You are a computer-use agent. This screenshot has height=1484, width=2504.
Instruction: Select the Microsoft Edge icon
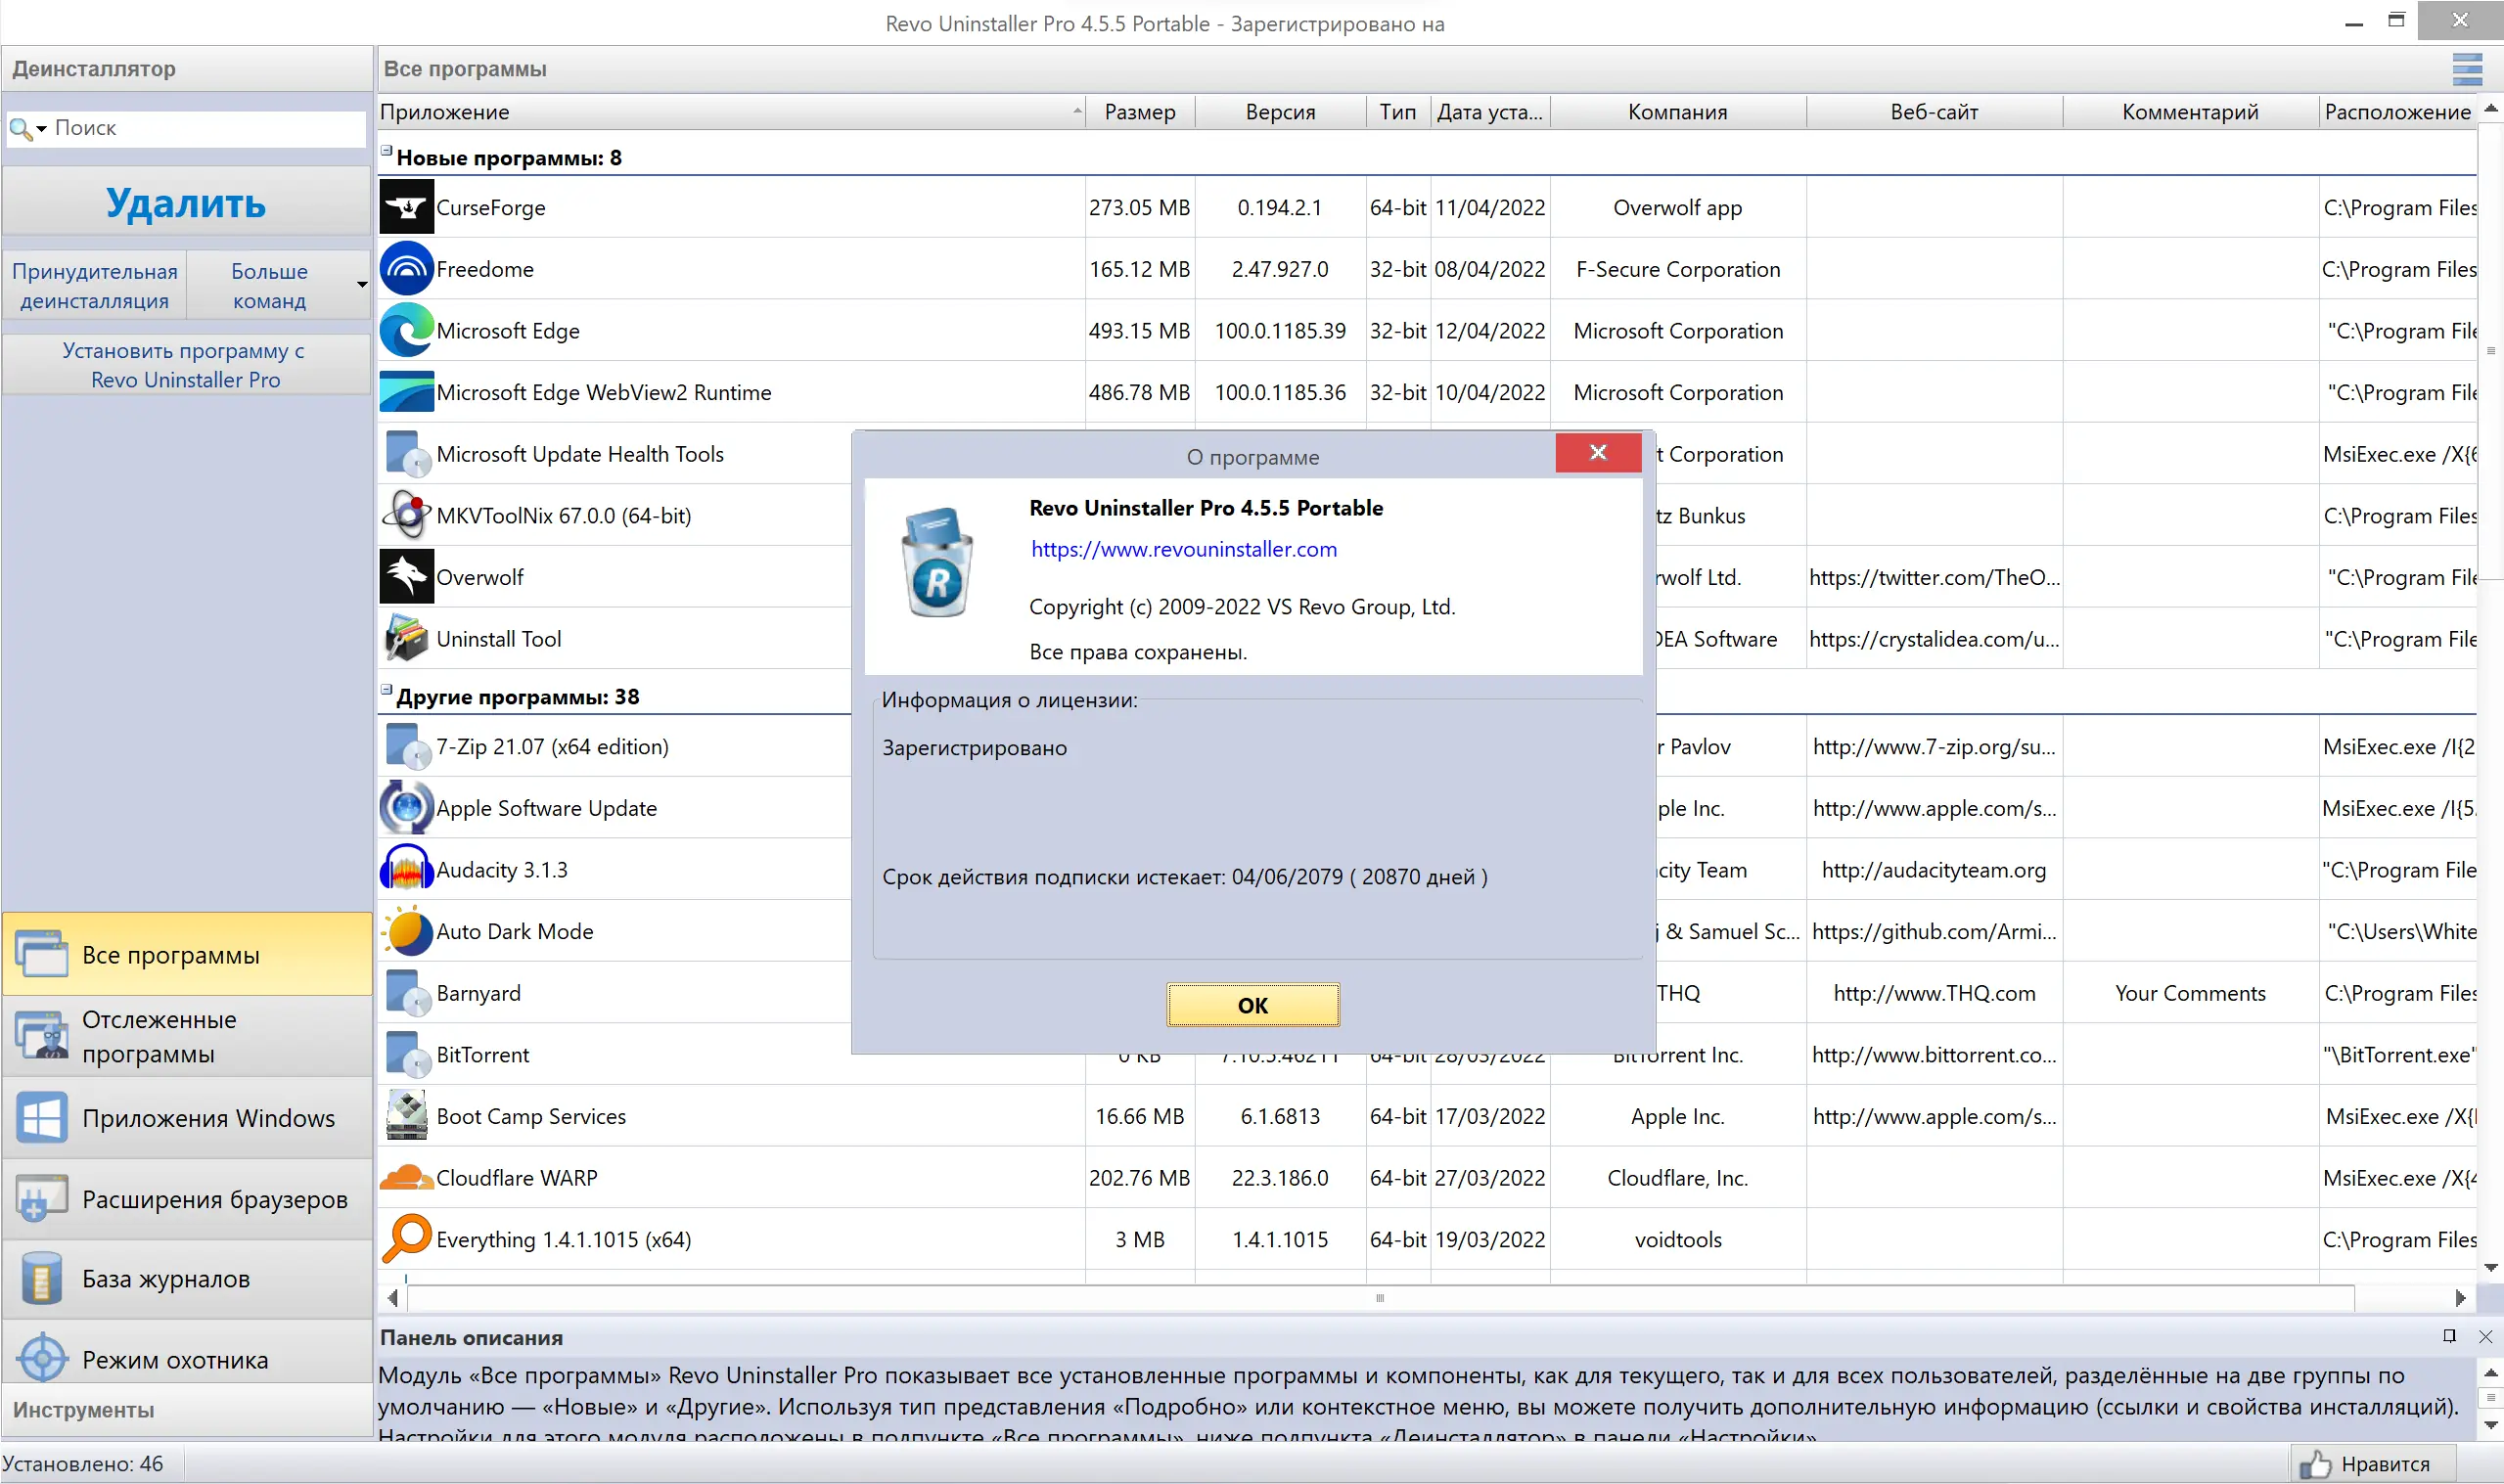tap(406, 331)
